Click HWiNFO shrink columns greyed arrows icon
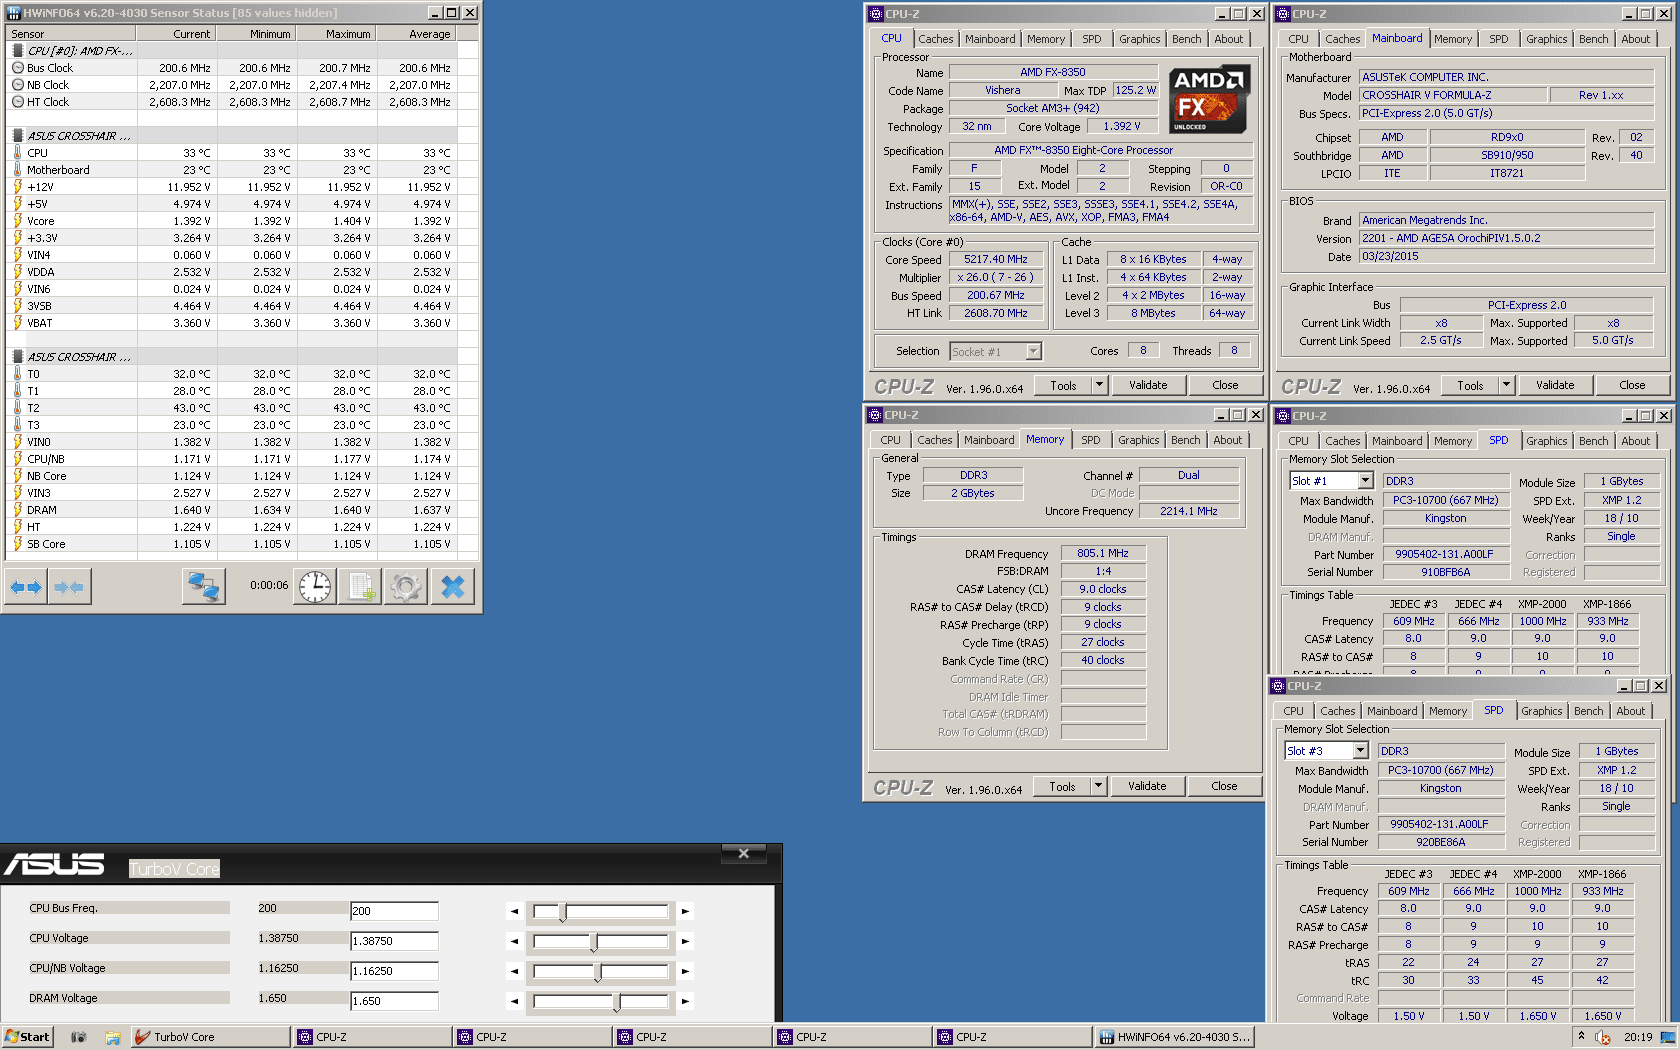Viewport: 1680px width, 1050px height. [69, 587]
